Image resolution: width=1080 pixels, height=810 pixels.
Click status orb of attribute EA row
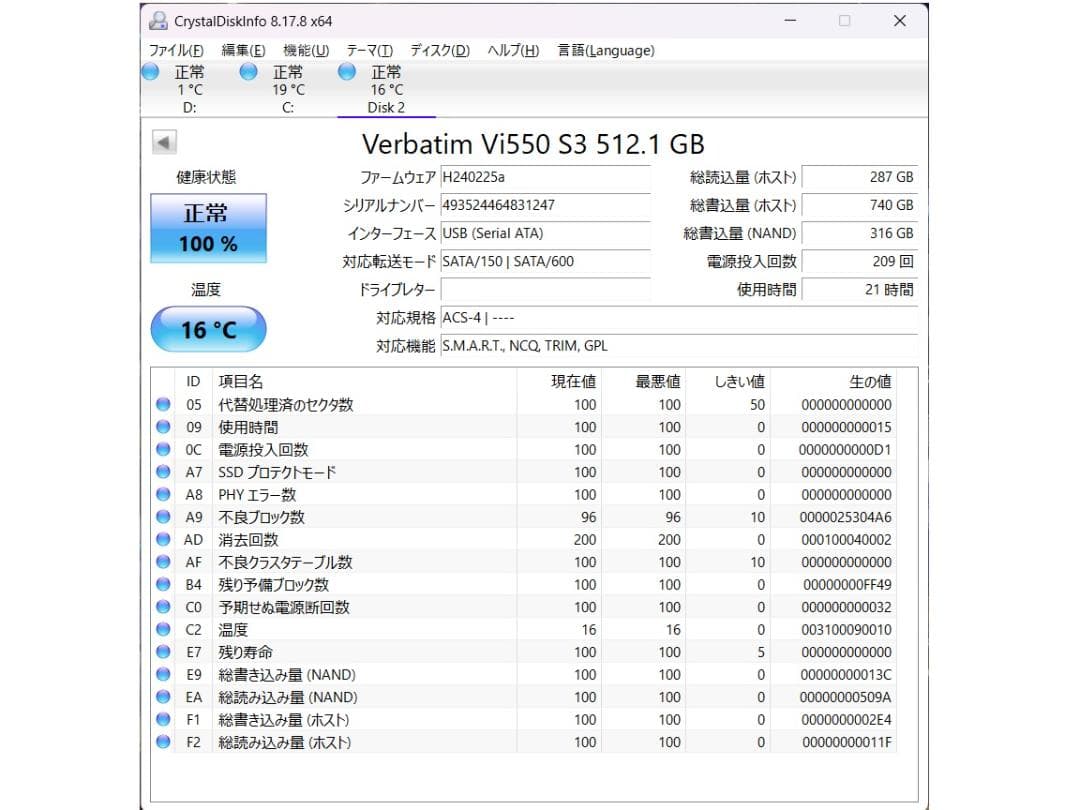(x=163, y=697)
